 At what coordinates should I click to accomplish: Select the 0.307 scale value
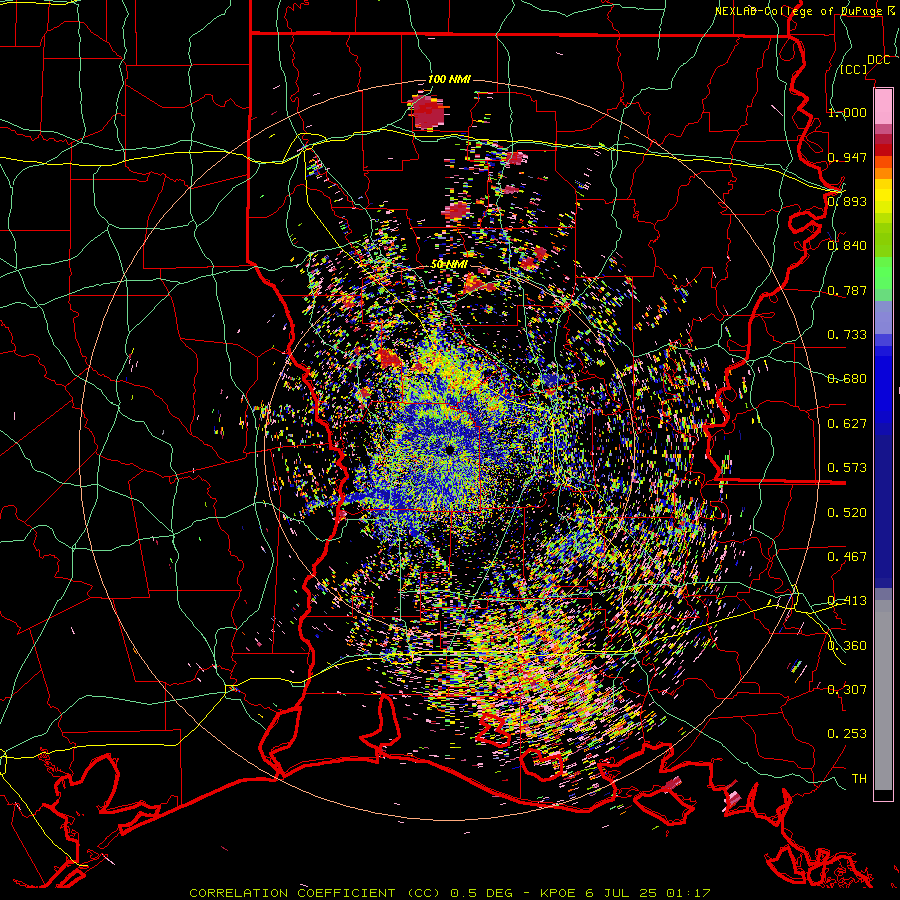847,689
